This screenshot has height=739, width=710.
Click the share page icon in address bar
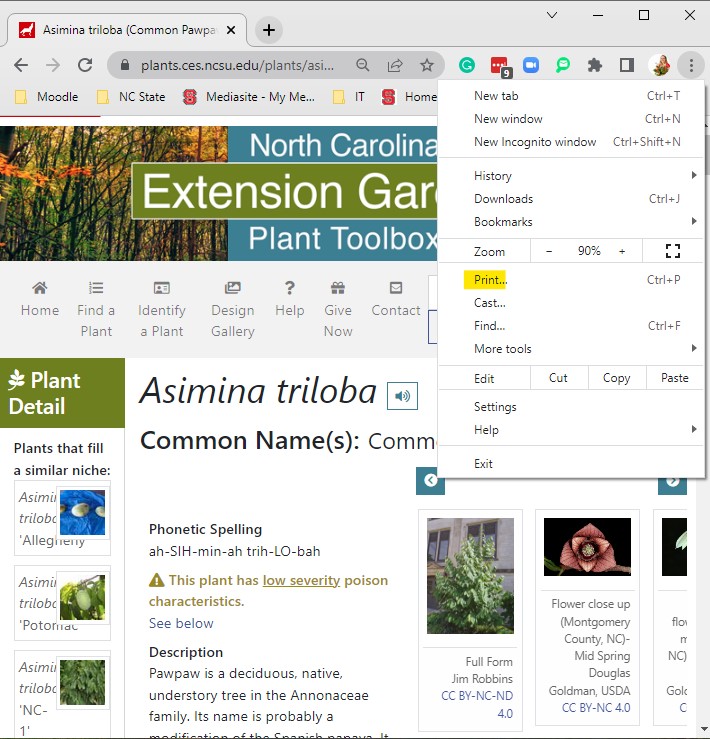tap(395, 65)
